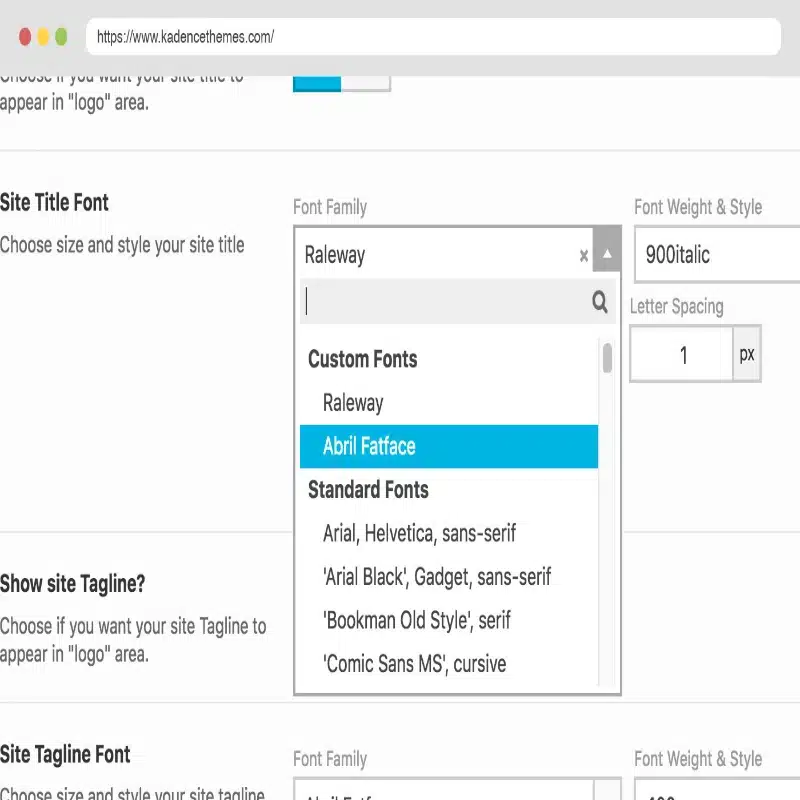800x800 pixels.
Task: Click the browser URL address bar
Action: (x=432, y=37)
